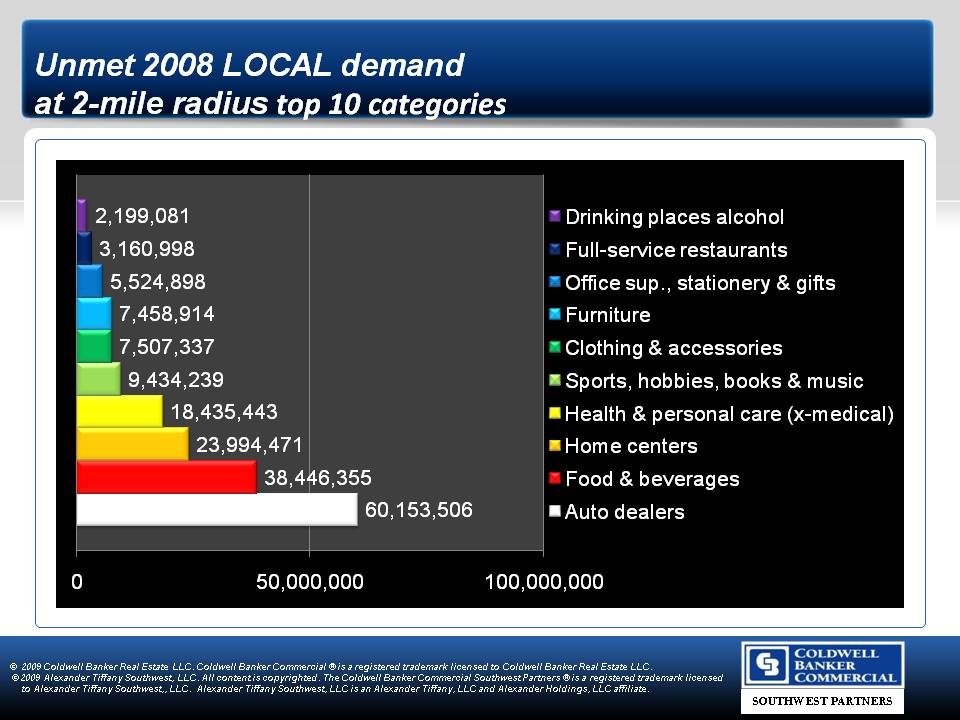Viewport: 960px width, 720px height.
Task: Click the 100,000,000 axis label
Action: (x=544, y=582)
